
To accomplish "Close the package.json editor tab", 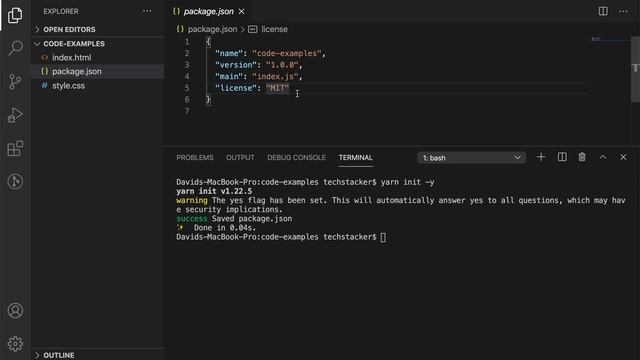I will pos(242,11).
